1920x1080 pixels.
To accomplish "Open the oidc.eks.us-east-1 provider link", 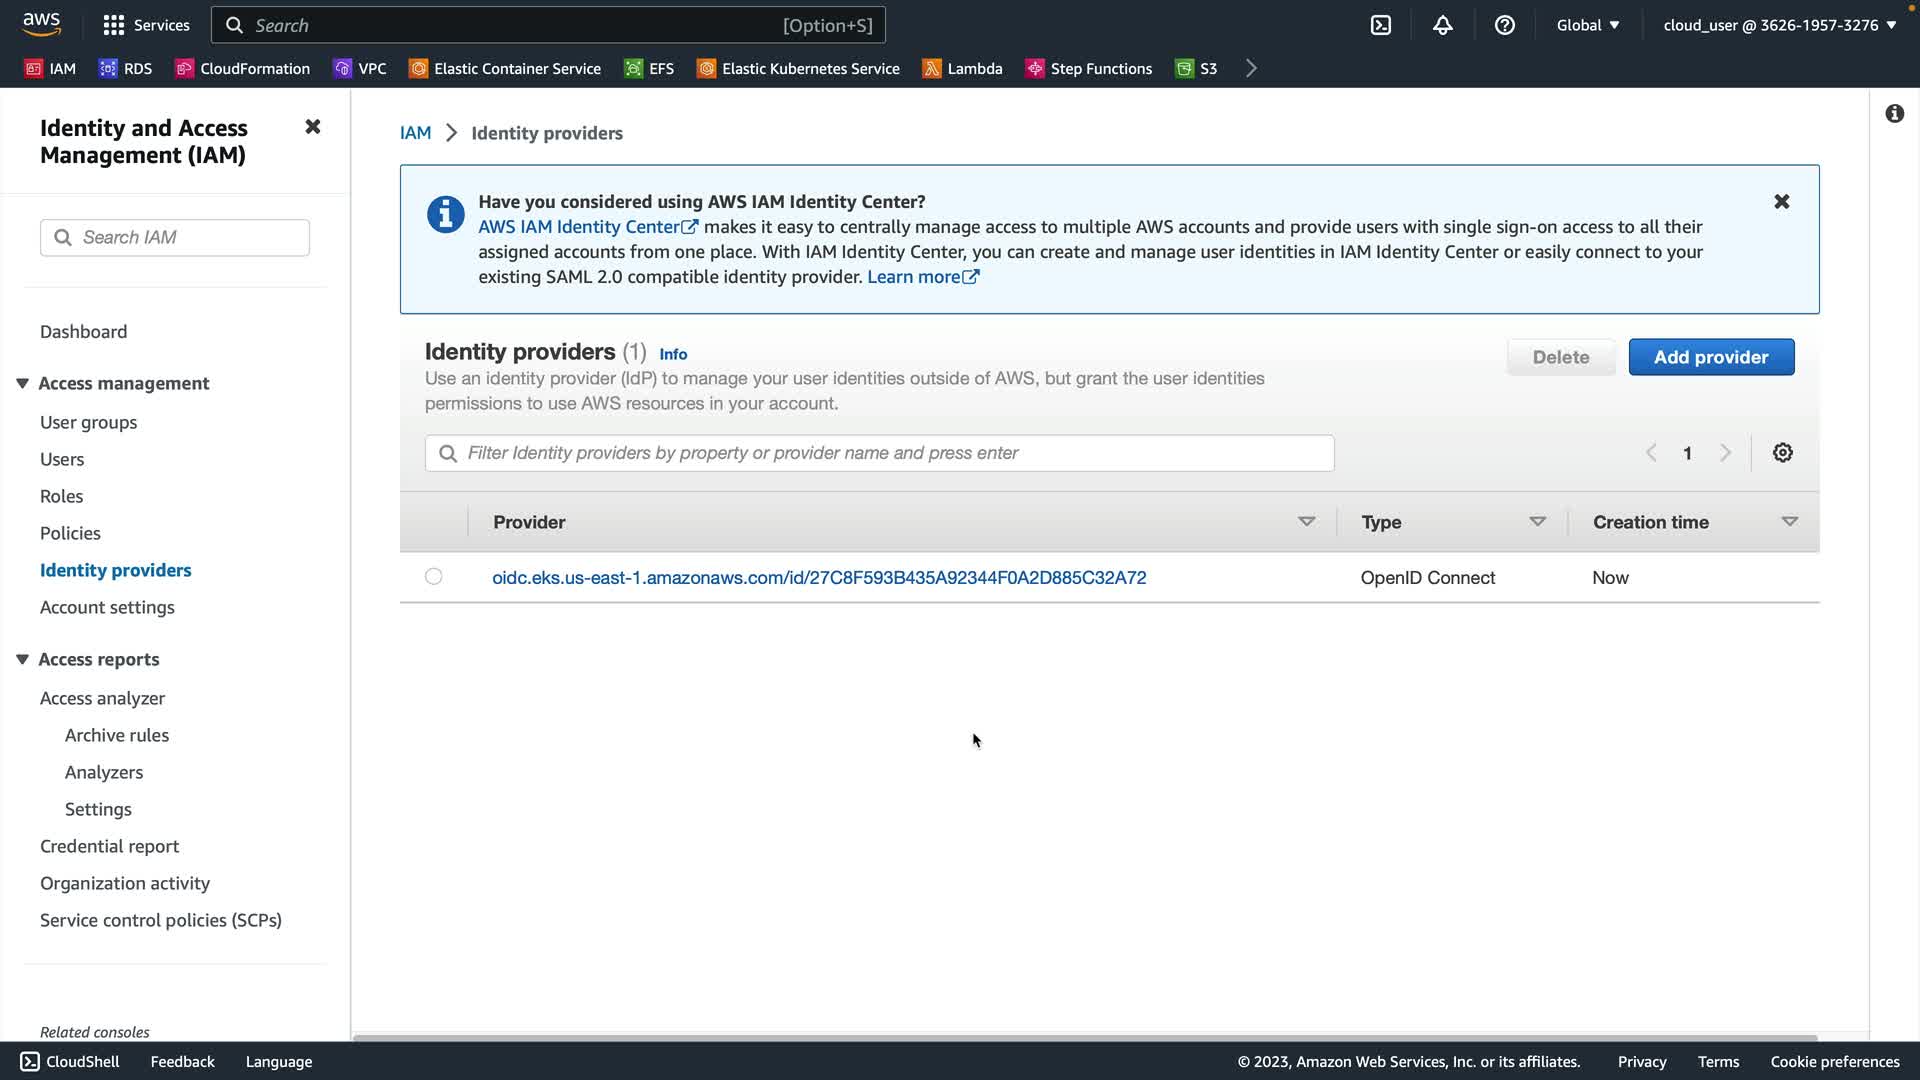I will 818,578.
